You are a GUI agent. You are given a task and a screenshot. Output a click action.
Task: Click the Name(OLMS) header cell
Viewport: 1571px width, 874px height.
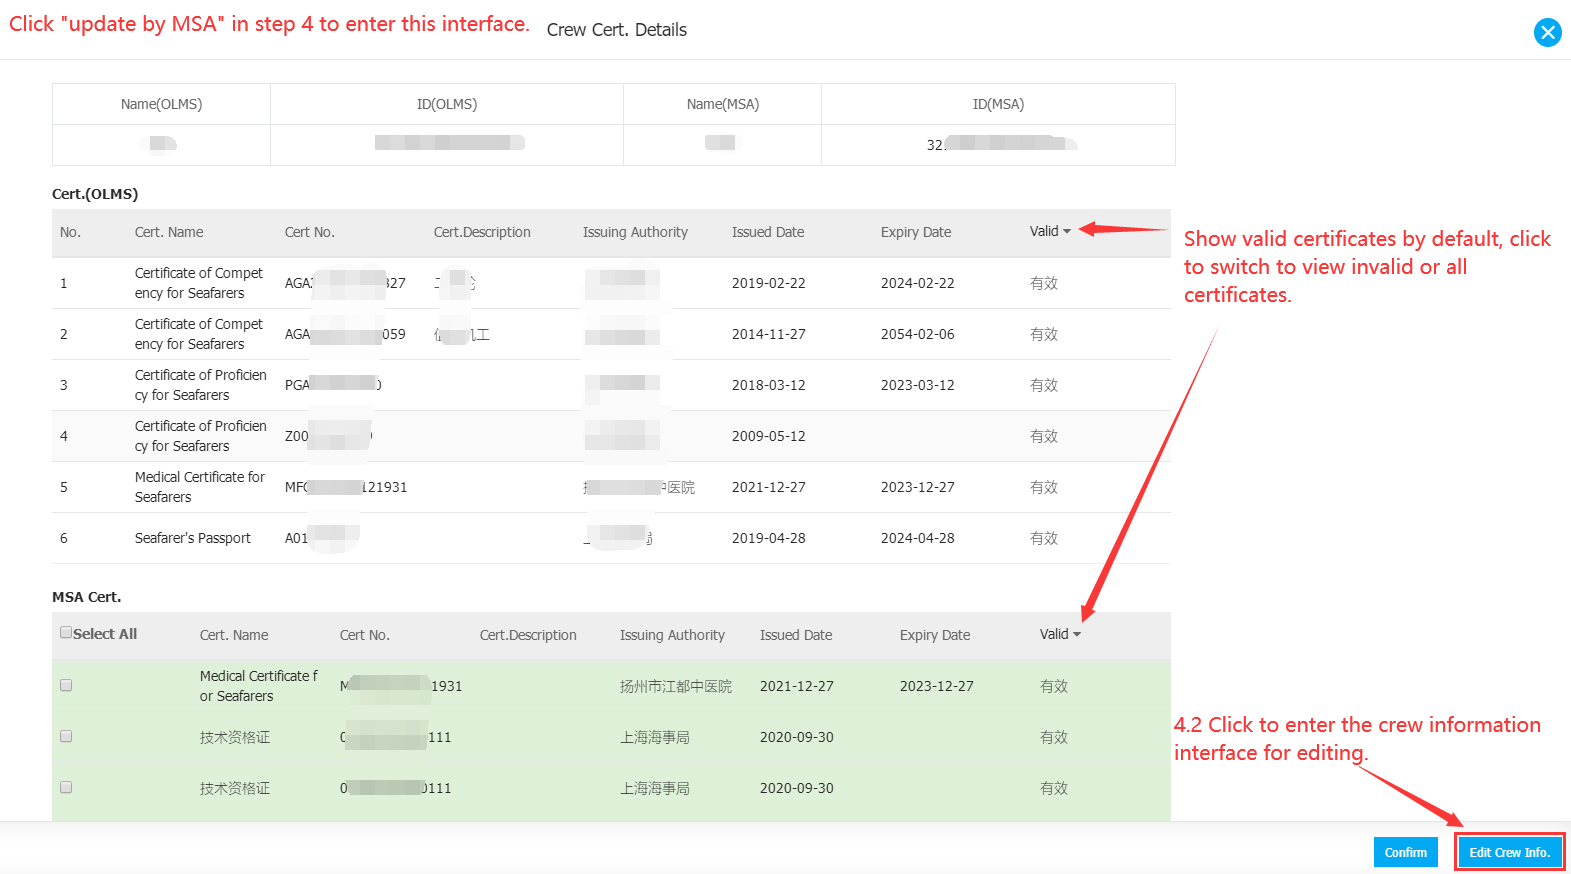pos(161,104)
